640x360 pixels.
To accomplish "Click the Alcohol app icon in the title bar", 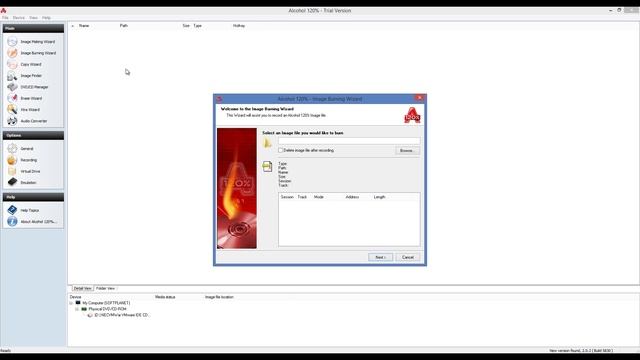I will pos(3,11).
